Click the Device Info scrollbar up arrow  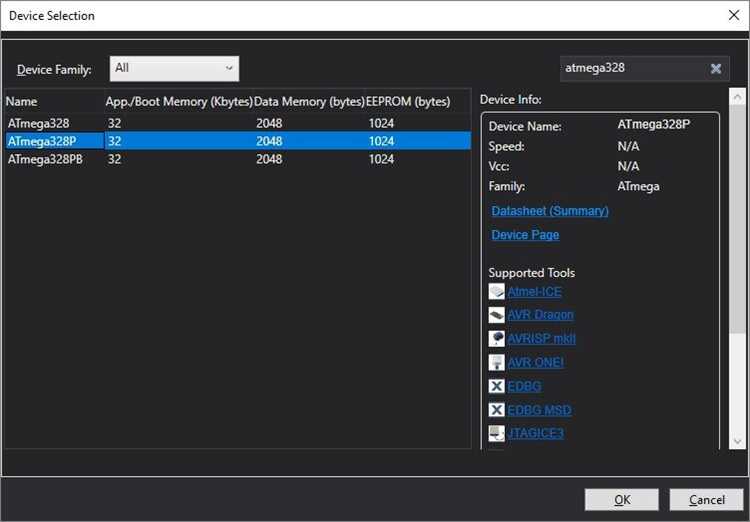coord(737,96)
